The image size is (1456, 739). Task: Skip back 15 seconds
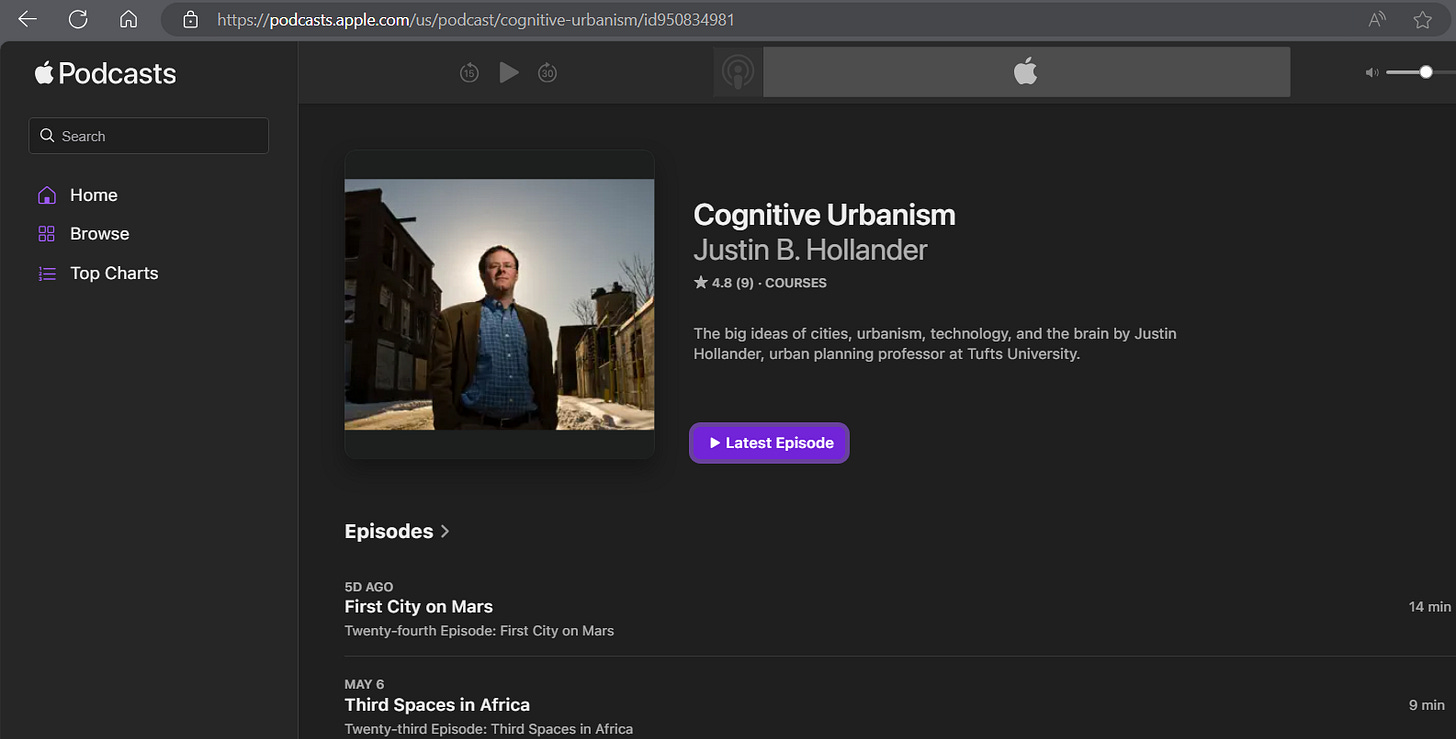469,72
